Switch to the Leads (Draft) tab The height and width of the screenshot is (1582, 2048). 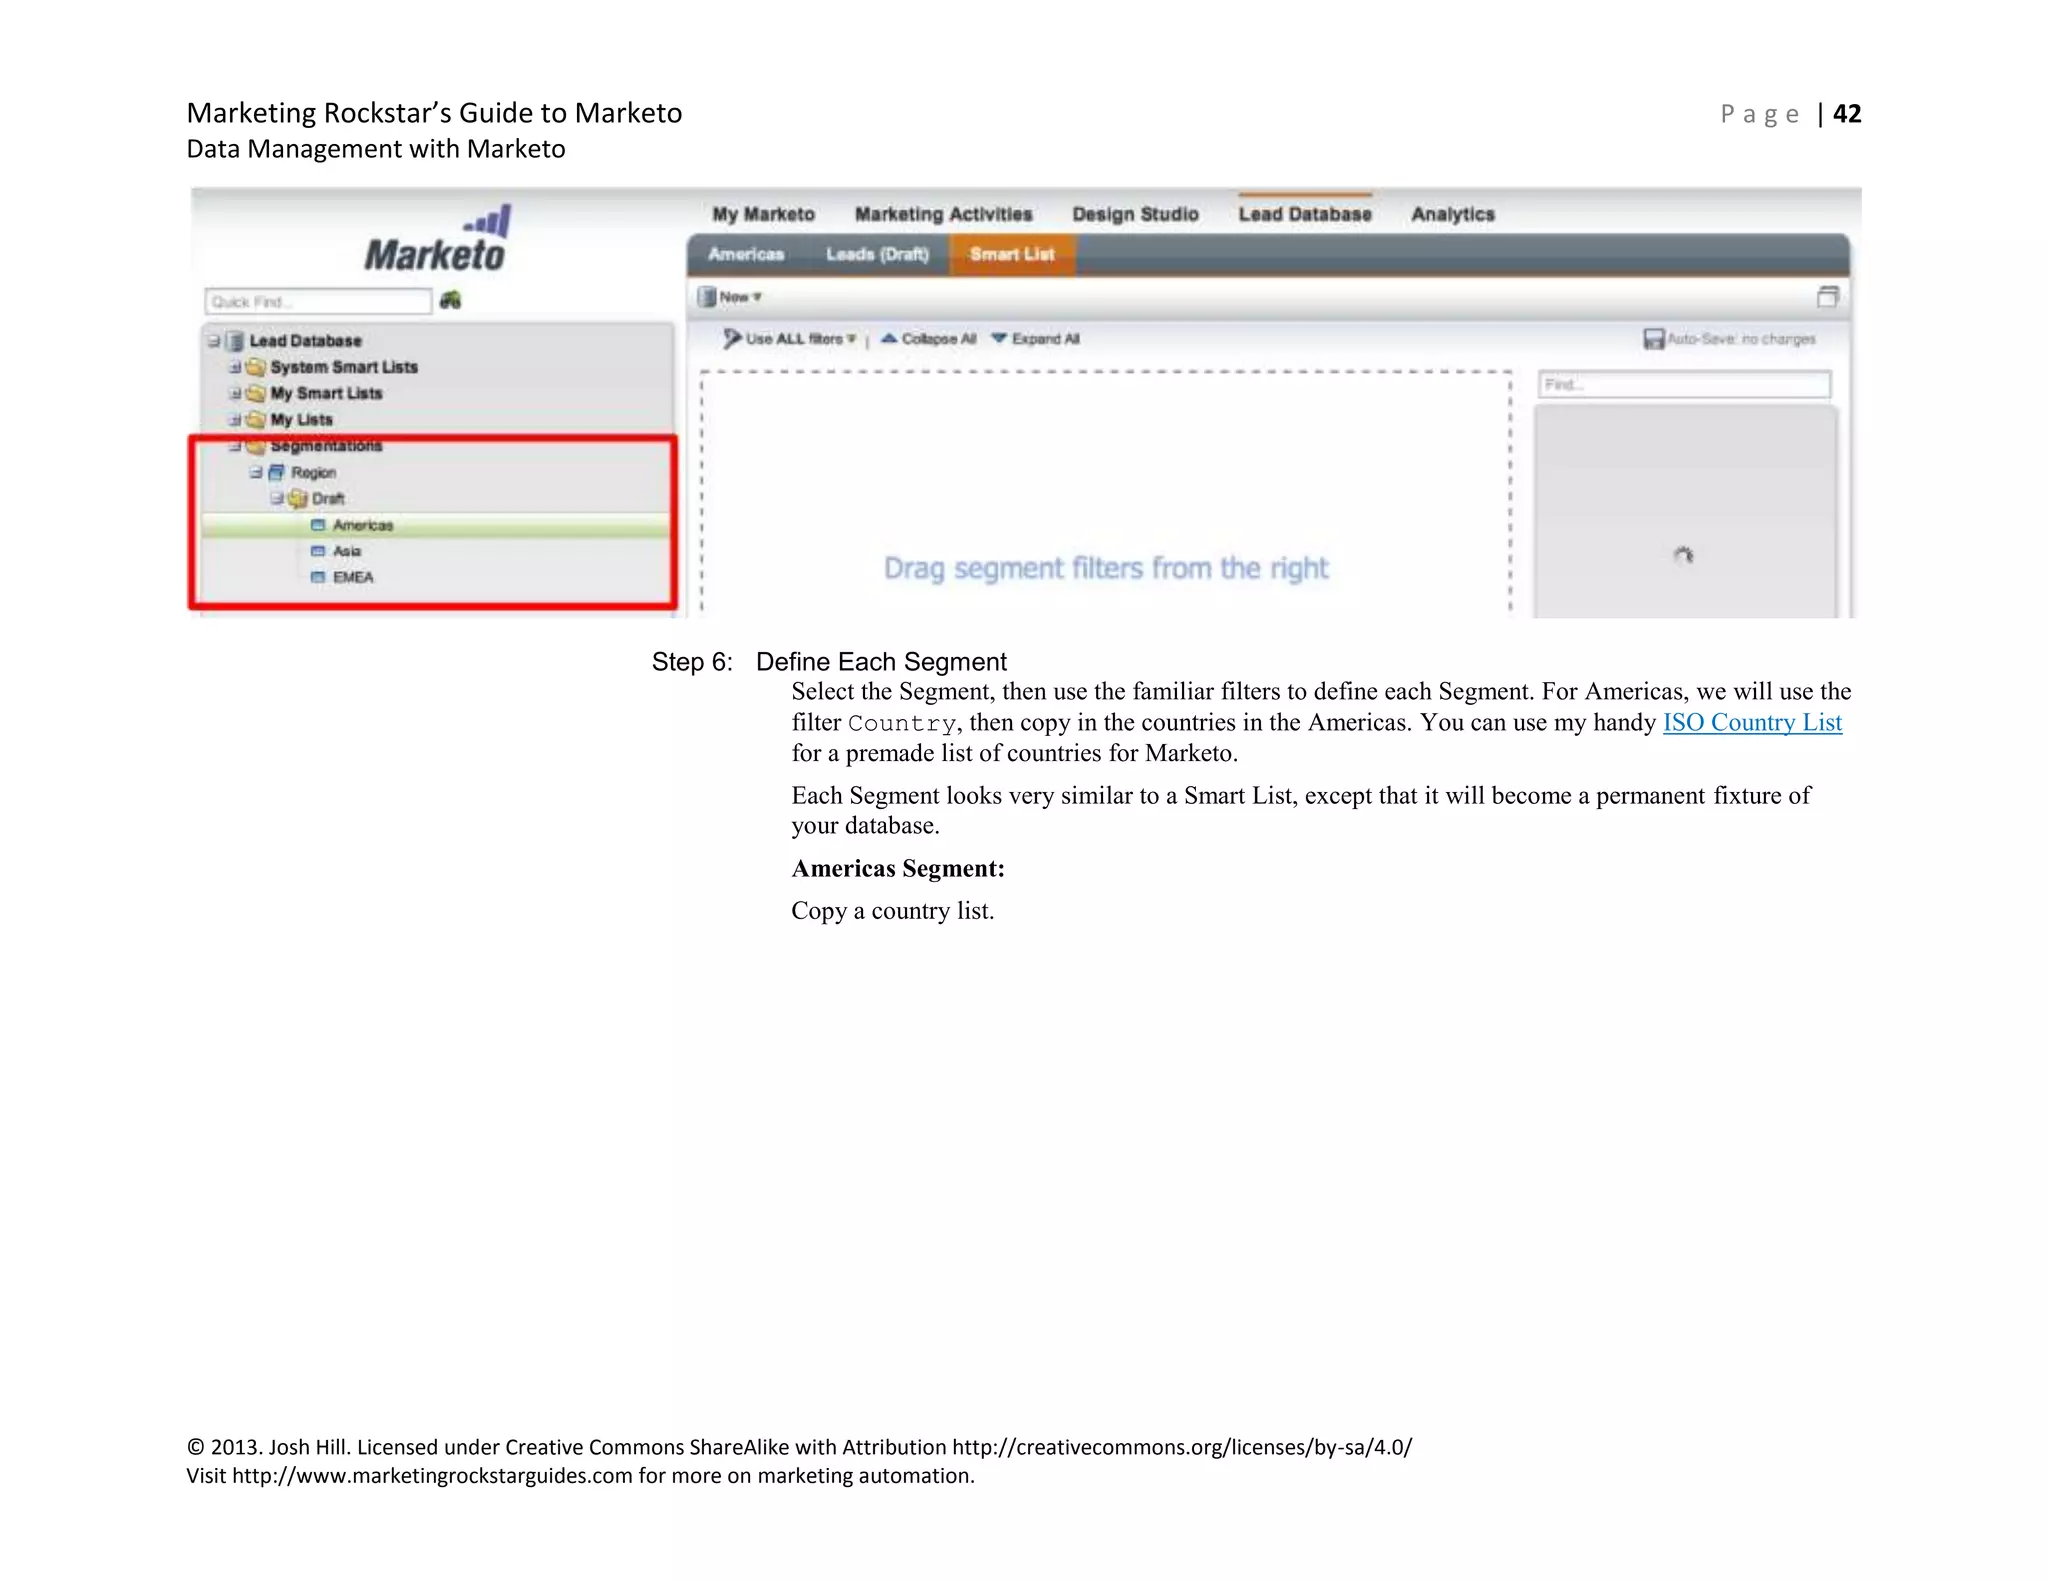[877, 254]
